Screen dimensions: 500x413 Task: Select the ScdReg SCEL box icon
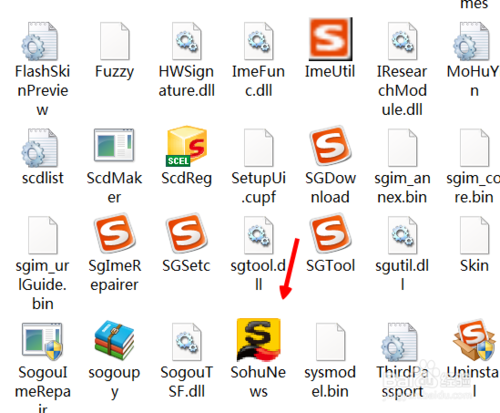(x=187, y=146)
